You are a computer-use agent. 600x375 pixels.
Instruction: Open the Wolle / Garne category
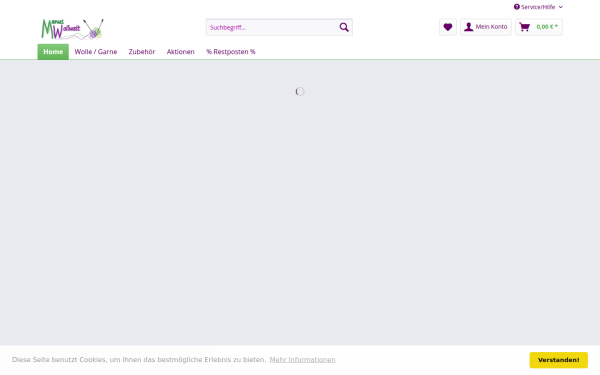96,52
